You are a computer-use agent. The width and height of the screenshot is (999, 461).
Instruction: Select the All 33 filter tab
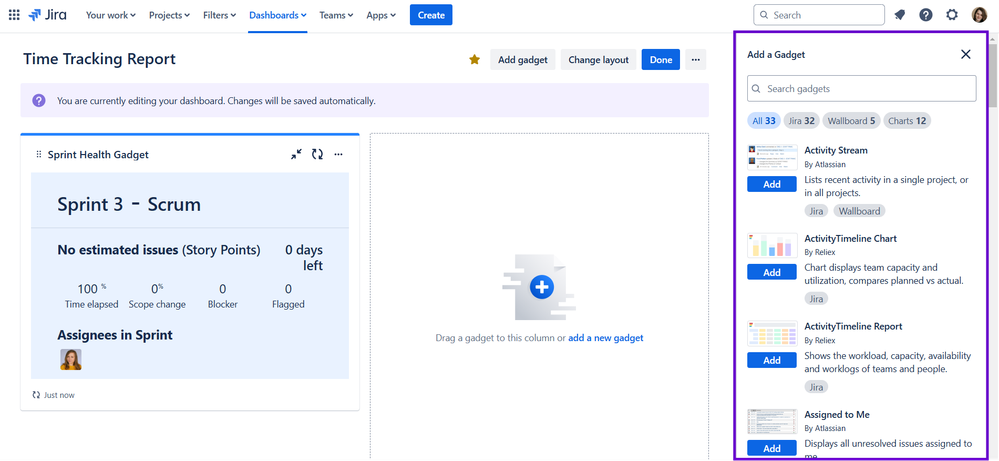click(764, 121)
